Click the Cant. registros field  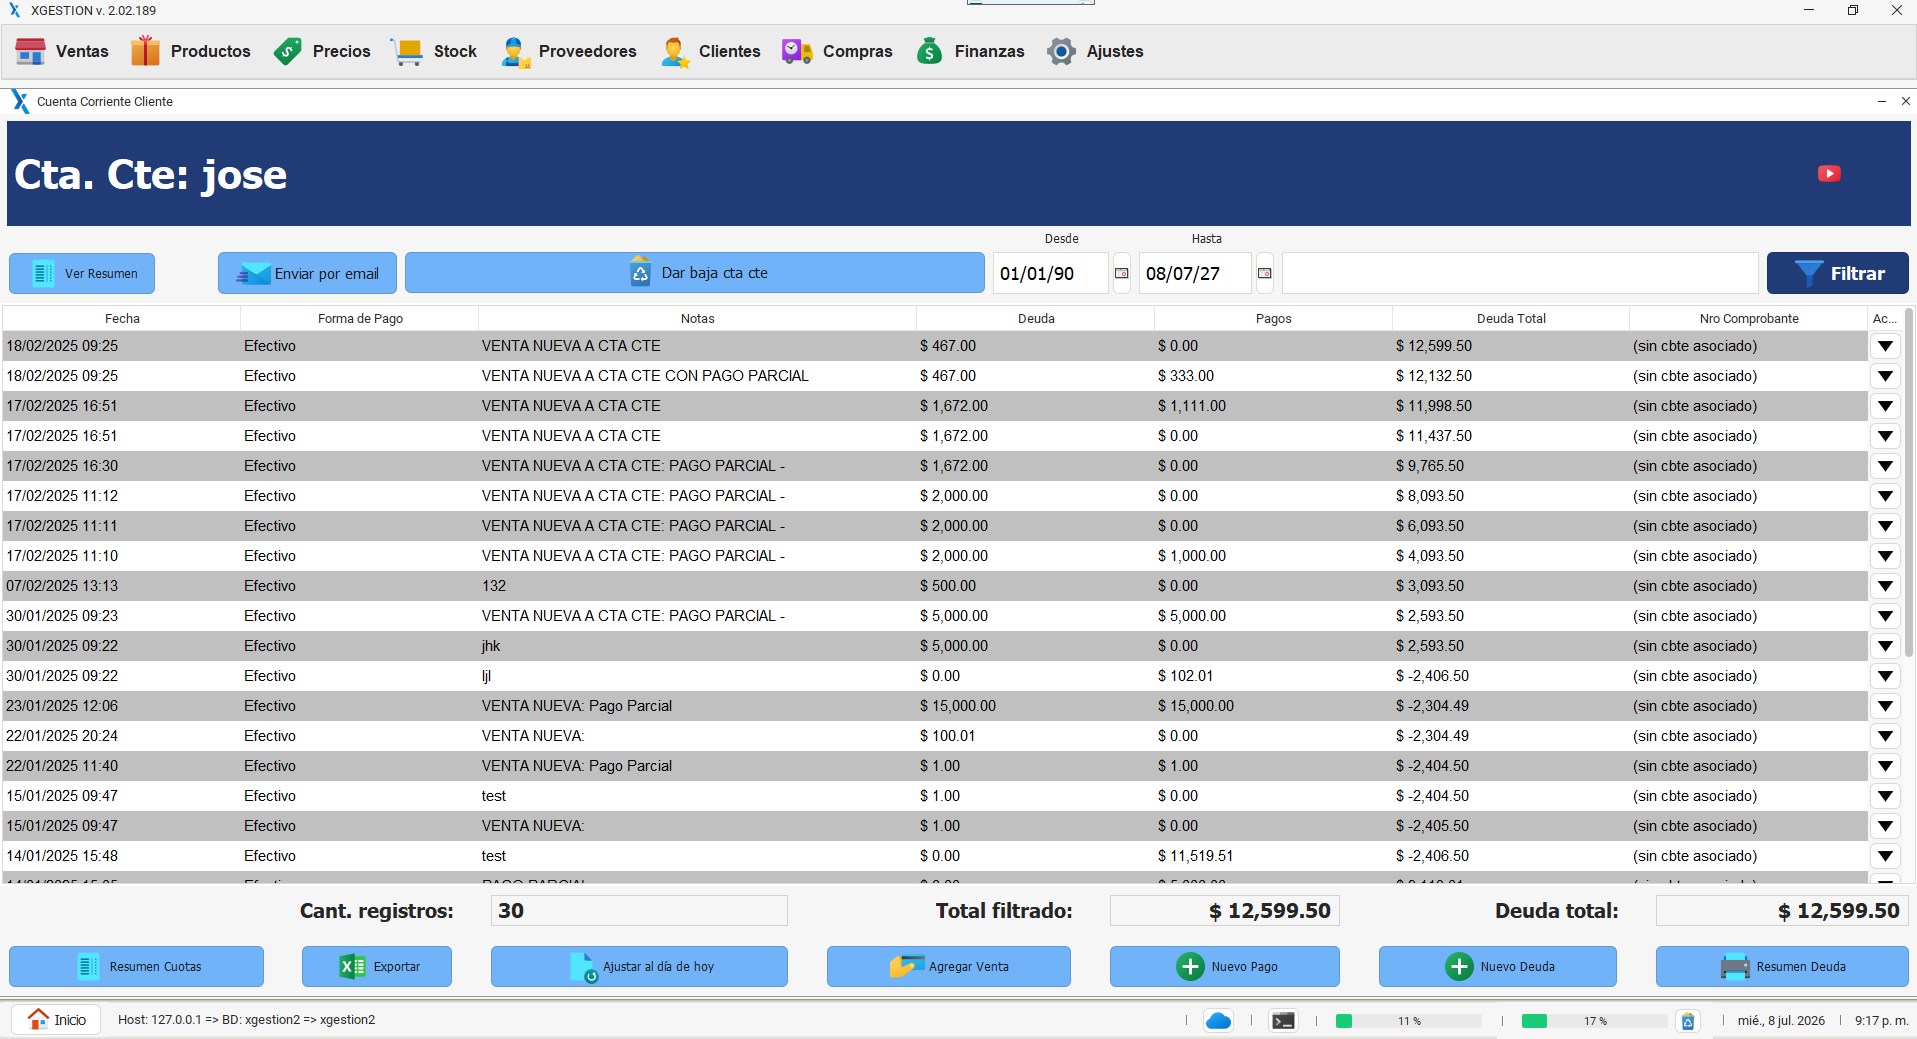pos(639,911)
